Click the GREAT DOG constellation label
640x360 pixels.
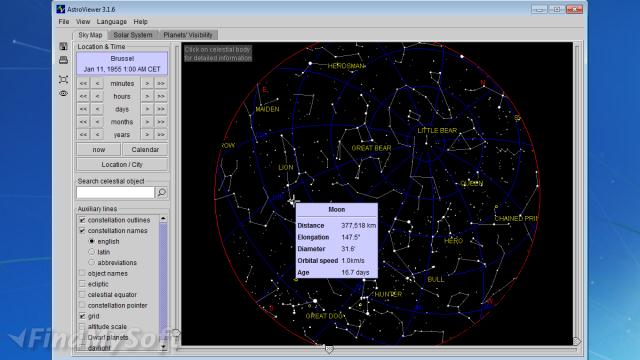point(324,316)
